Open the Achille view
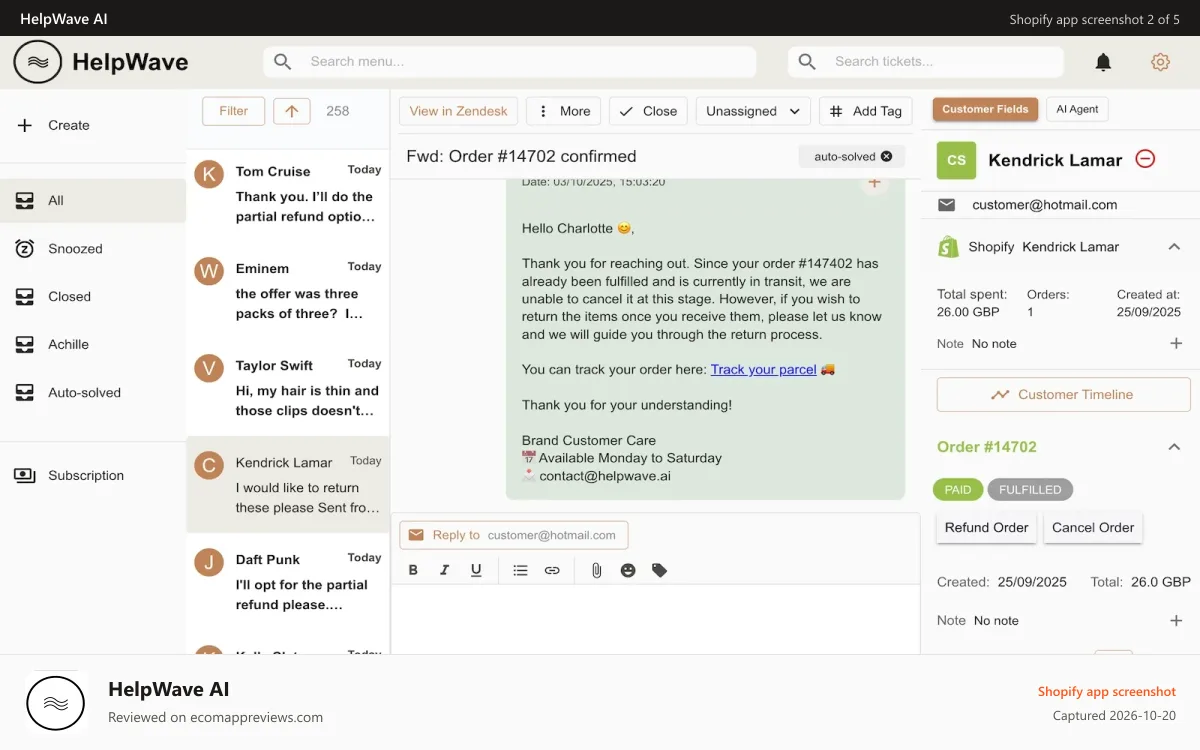Viewport: 1200px width, 750px height. click(93, 344)
